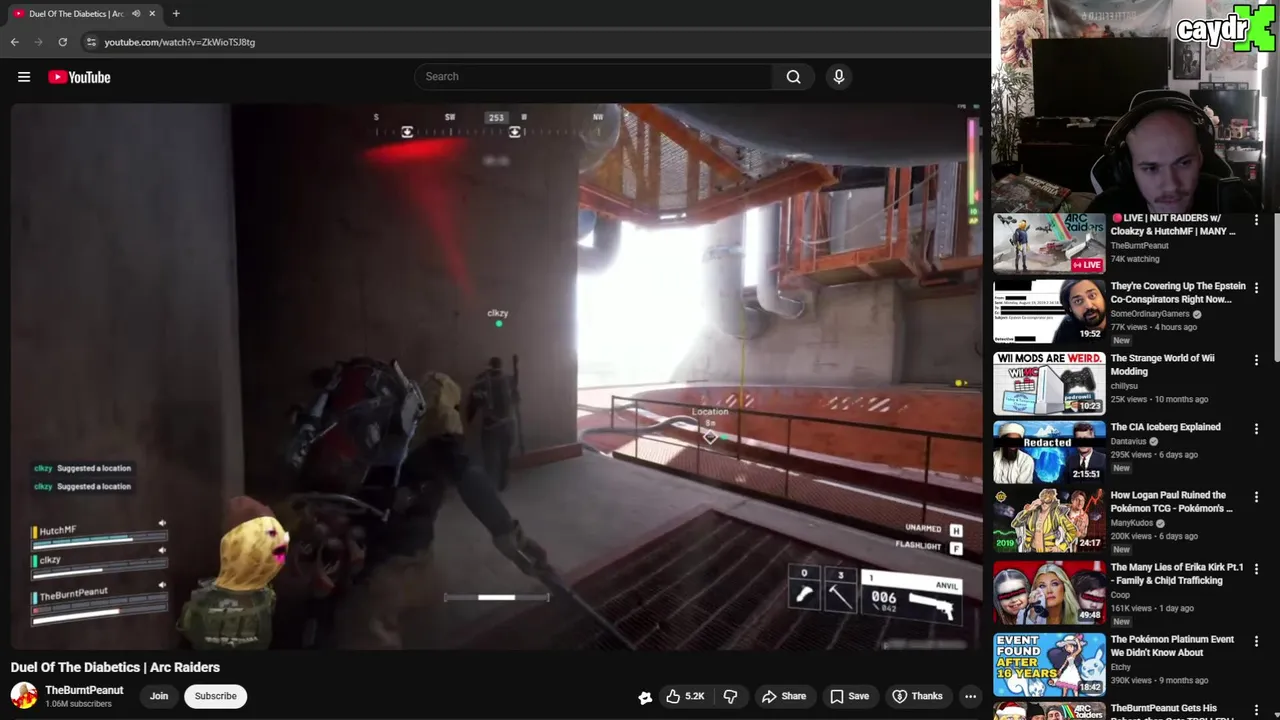
Task: Close the Duel Of The Diabetics tab
Action: tap(152, 13)
